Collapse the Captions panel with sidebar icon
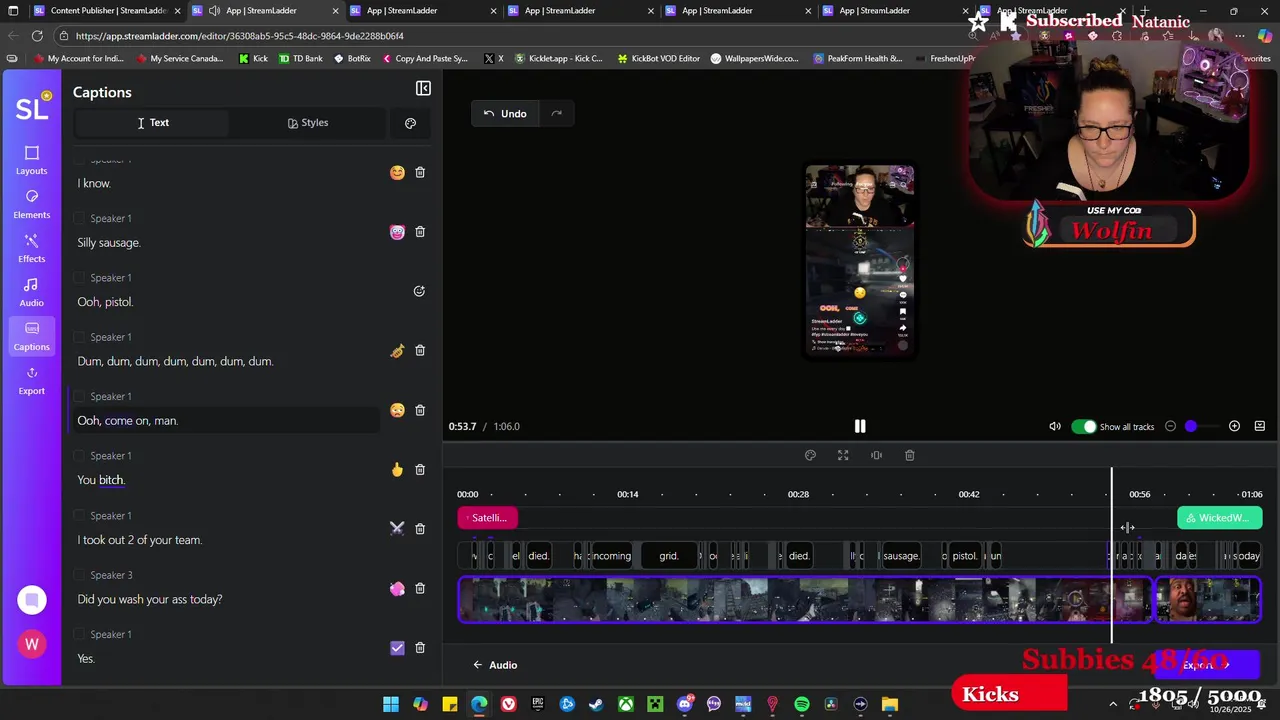The image size is (1280, 720). (x=423, y=89)
